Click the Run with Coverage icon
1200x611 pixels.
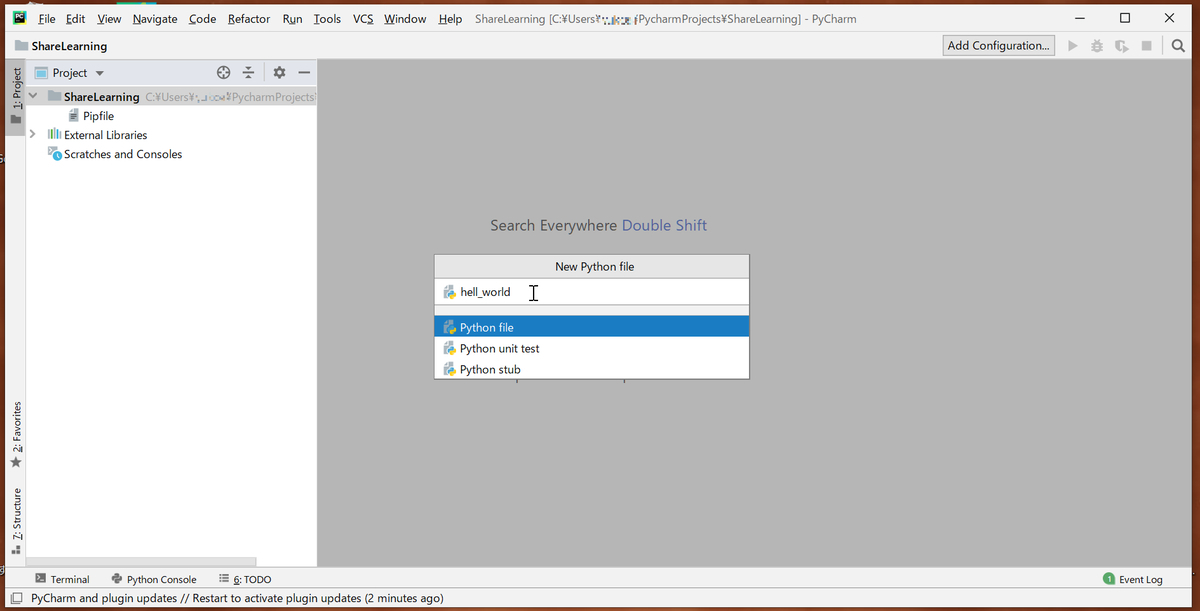1122,46
